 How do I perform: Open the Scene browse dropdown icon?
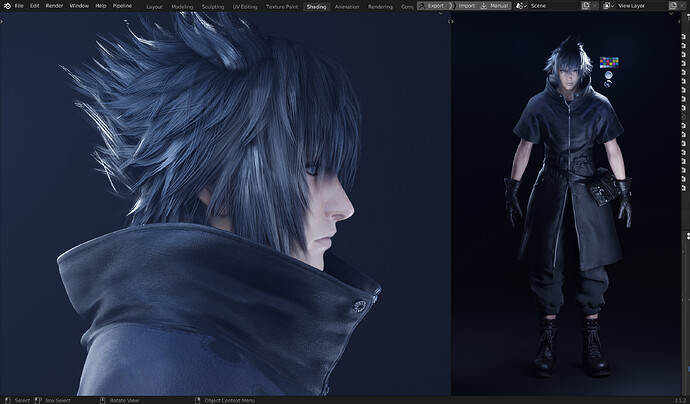tap(521, 6)
